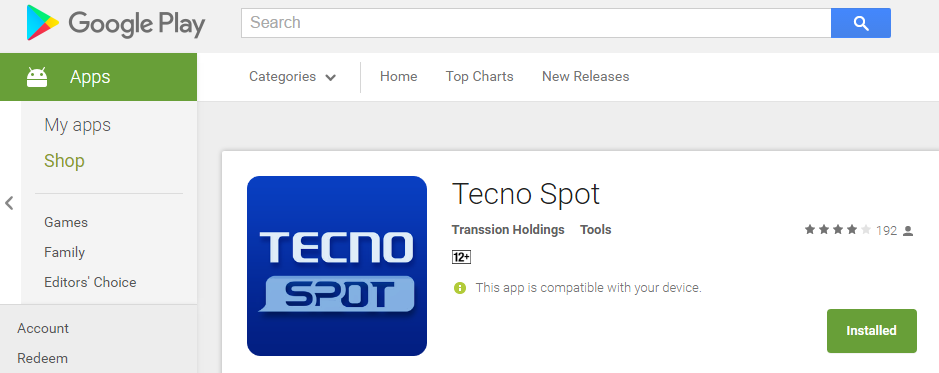Click the person icon next to 192
The width and height of the screenshot is (939, 373).
pos(908,231)
